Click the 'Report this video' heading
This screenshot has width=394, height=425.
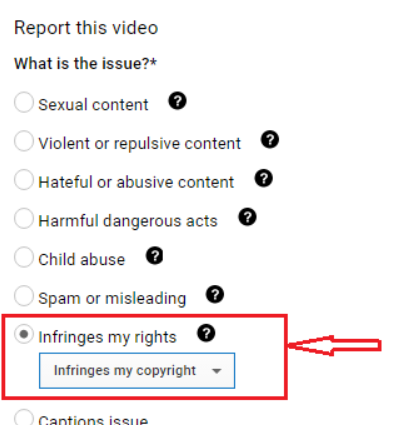[86, 28]
